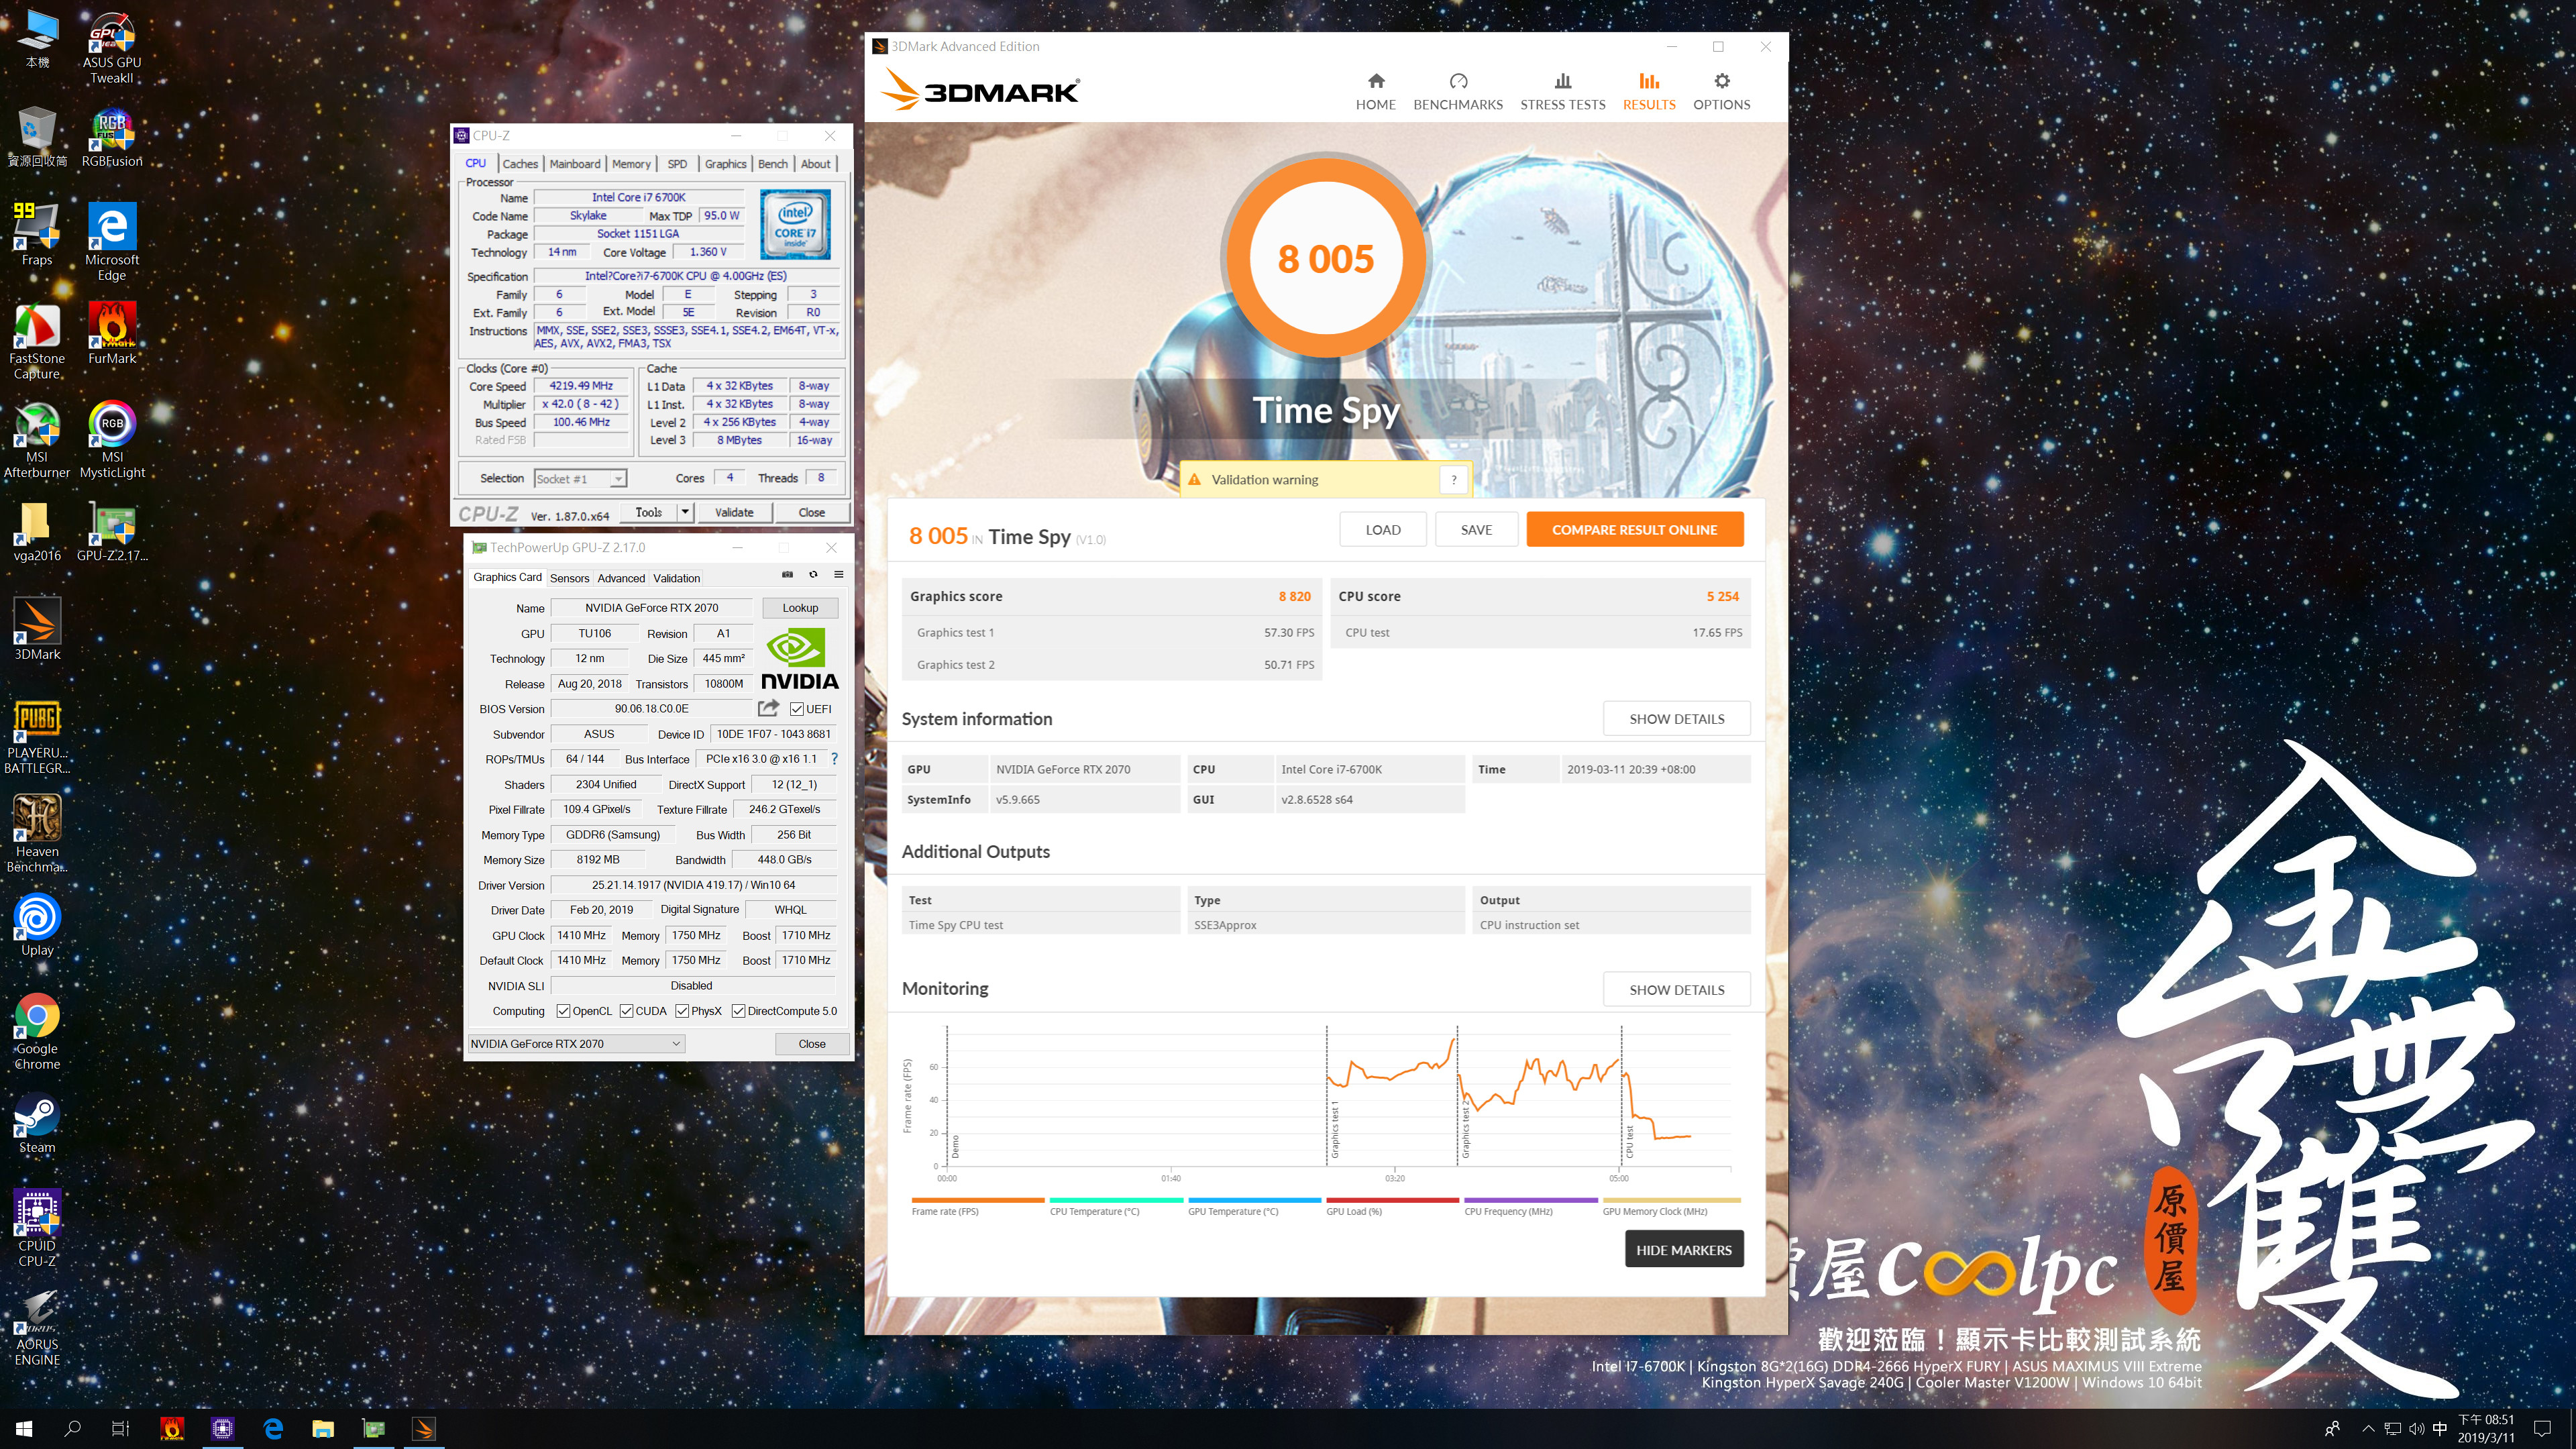Open STRESS TESTS in 3DMark
The image size is (2576, 1449).
click(x=1563, y=92)
